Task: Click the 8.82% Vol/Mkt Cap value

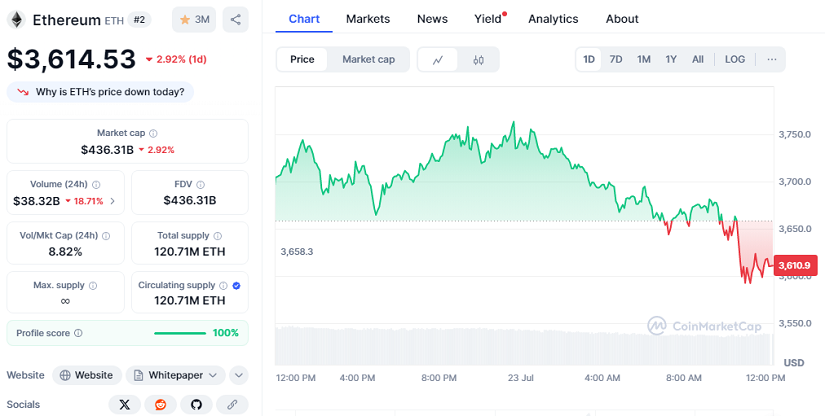Action: point(65,252)
